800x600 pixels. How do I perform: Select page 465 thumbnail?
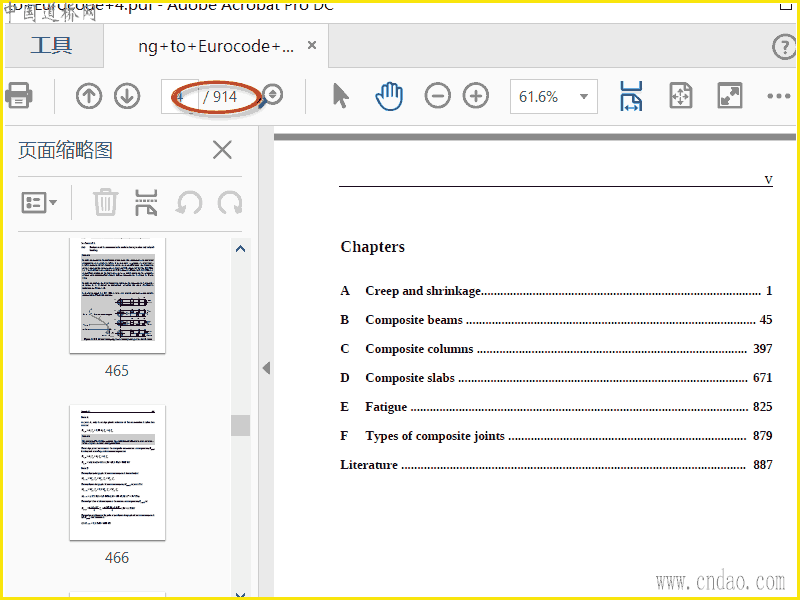117,295
